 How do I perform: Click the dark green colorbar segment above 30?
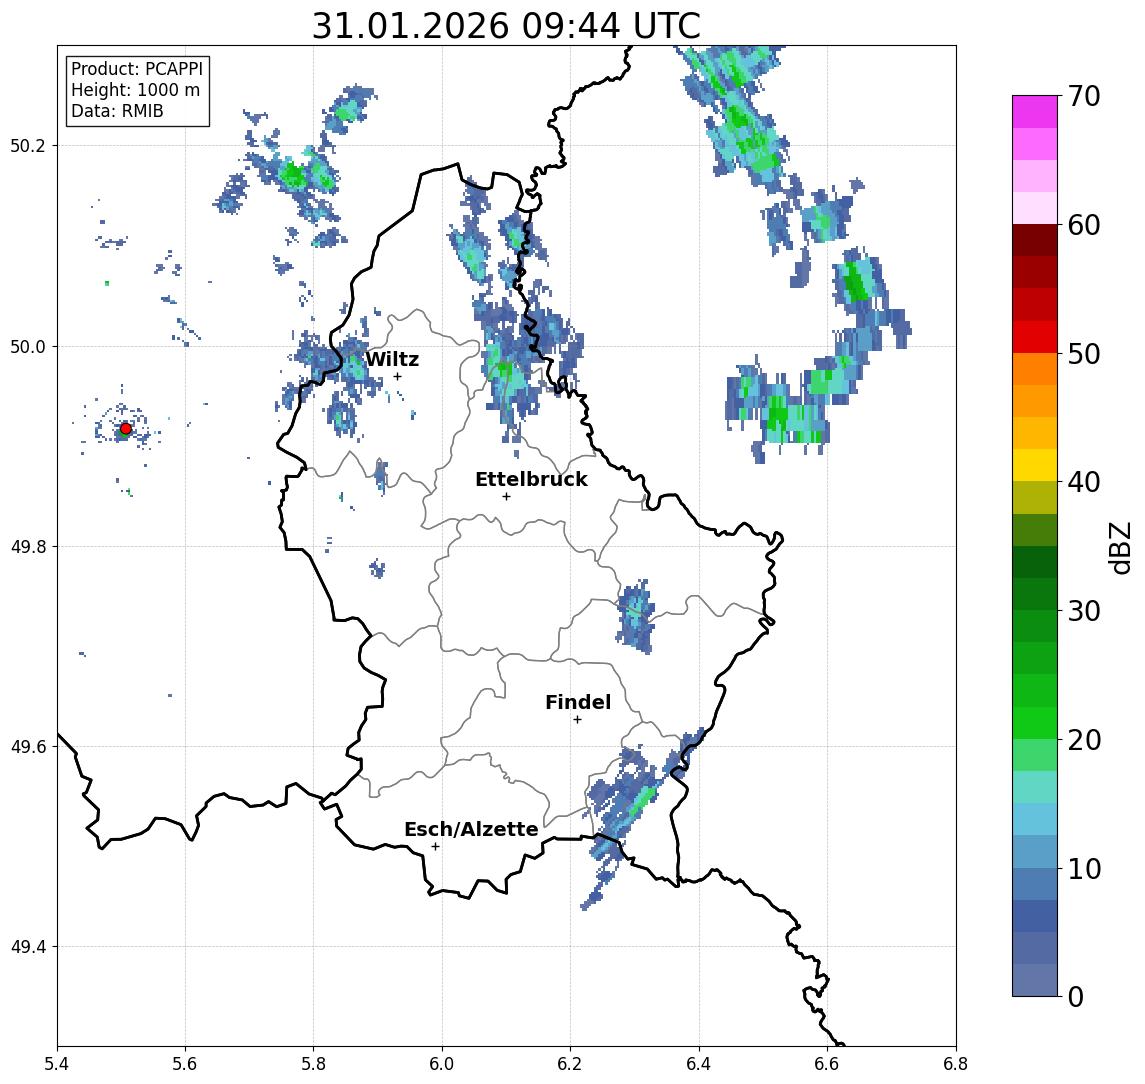tap(1035, 594)
